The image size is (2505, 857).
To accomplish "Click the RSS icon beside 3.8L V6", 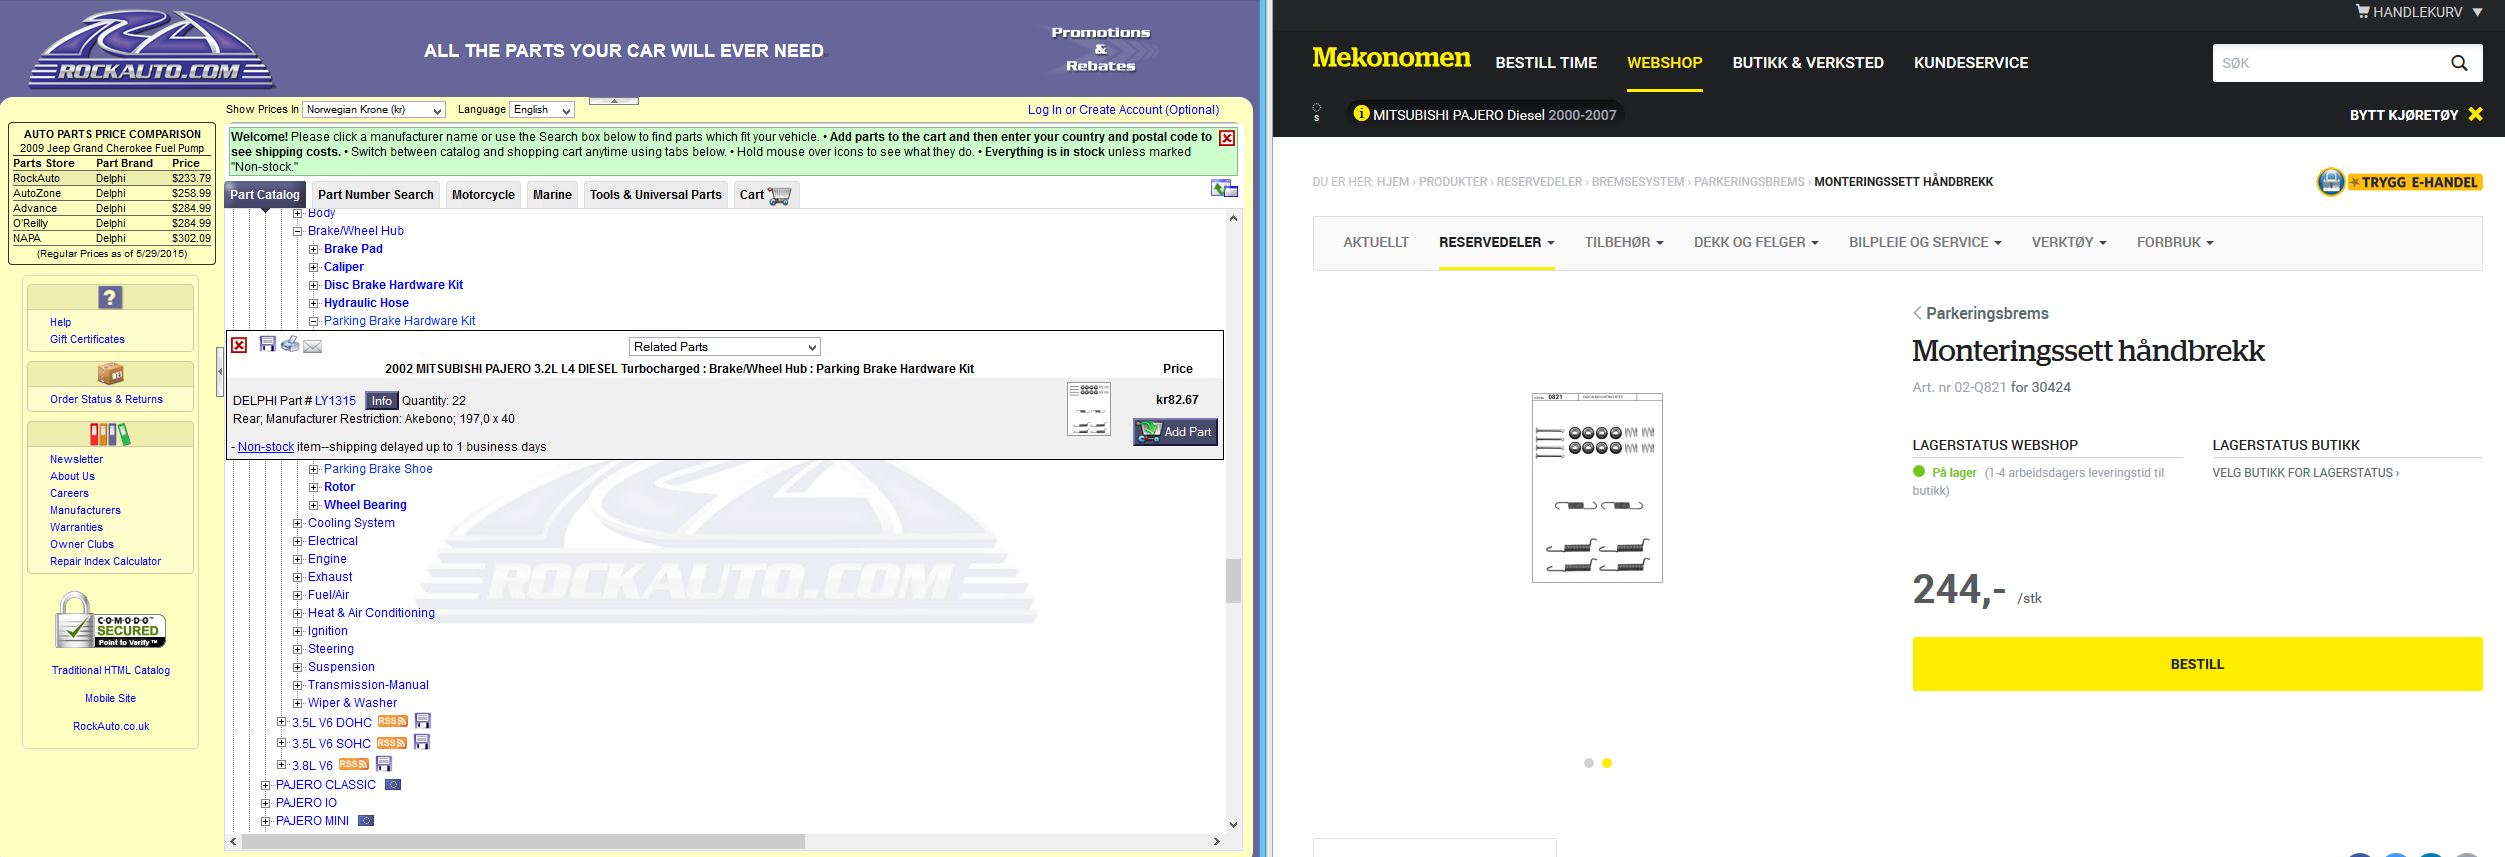I will tap(354, 764).
